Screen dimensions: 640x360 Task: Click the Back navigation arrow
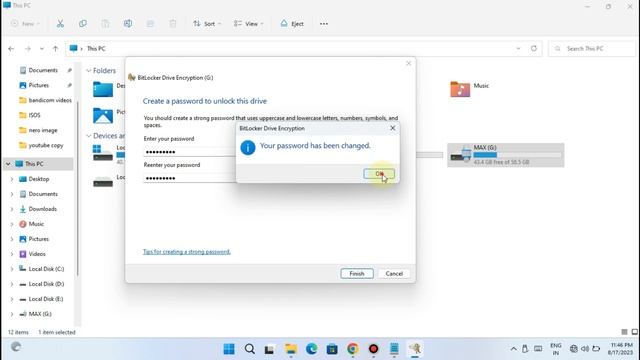[x=11, y=49]
